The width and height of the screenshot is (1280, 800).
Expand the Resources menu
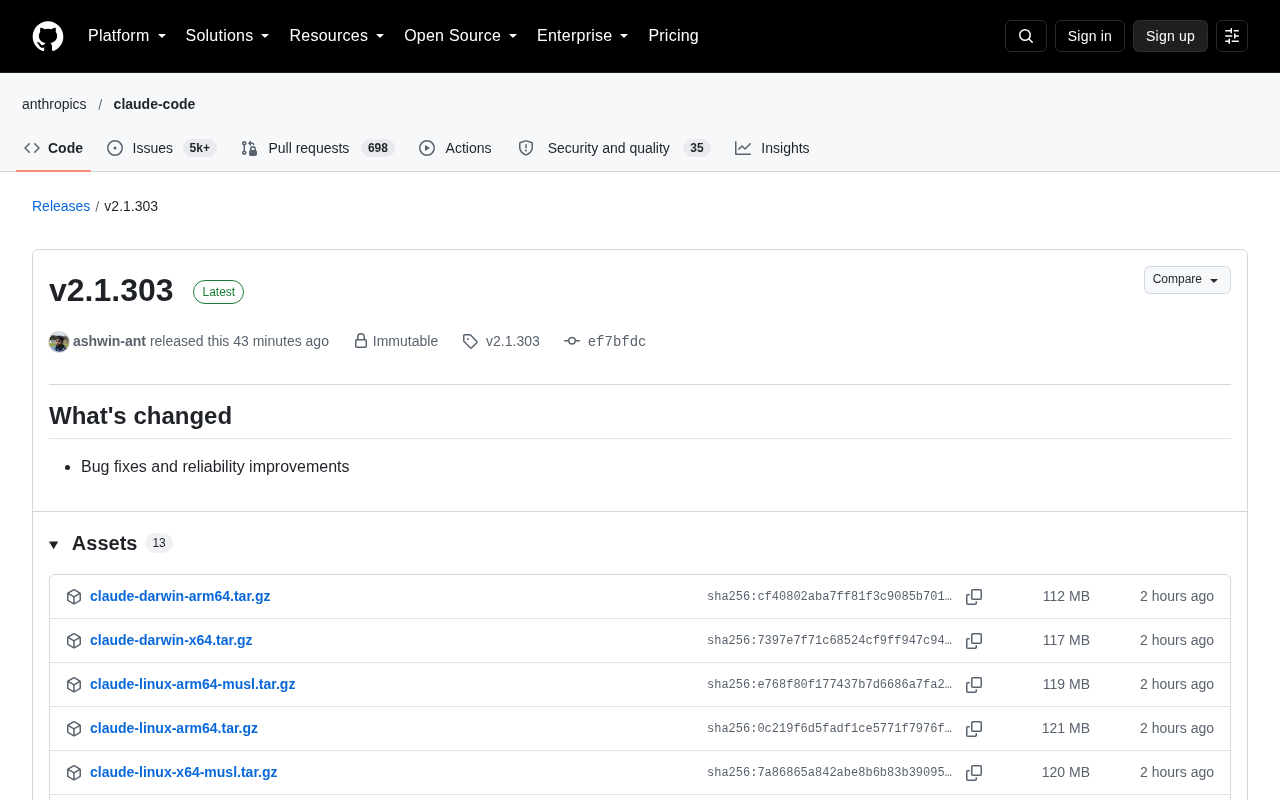pyautogui.click(x=337, y=36)
